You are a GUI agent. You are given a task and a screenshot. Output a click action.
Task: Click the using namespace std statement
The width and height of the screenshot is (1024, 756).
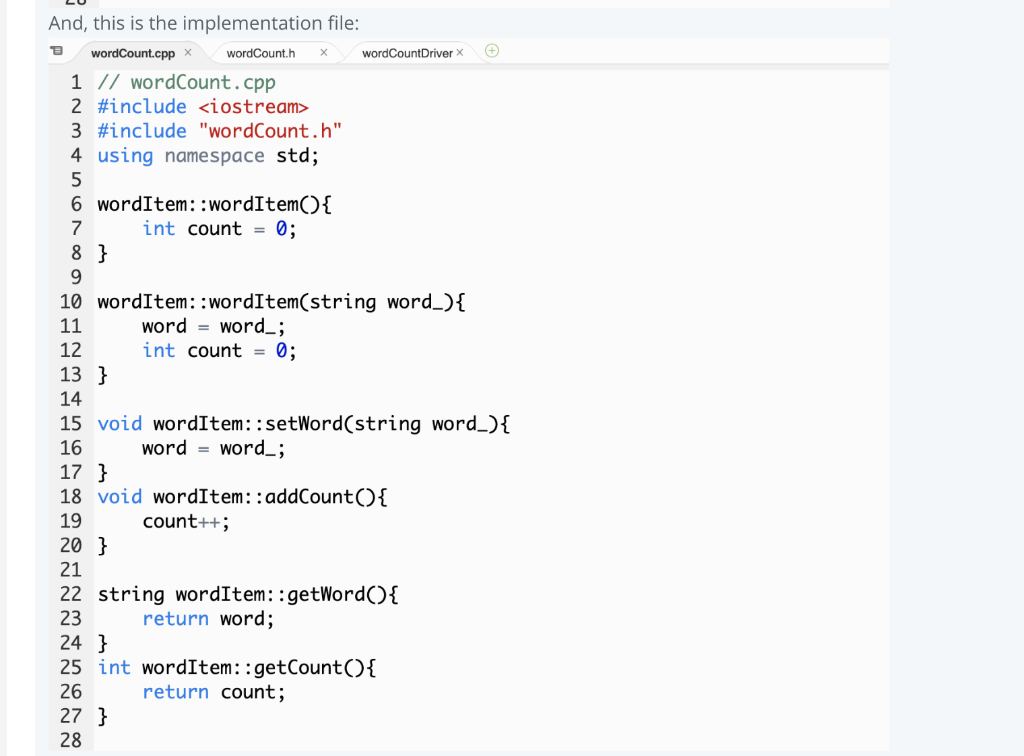[207, 155]
